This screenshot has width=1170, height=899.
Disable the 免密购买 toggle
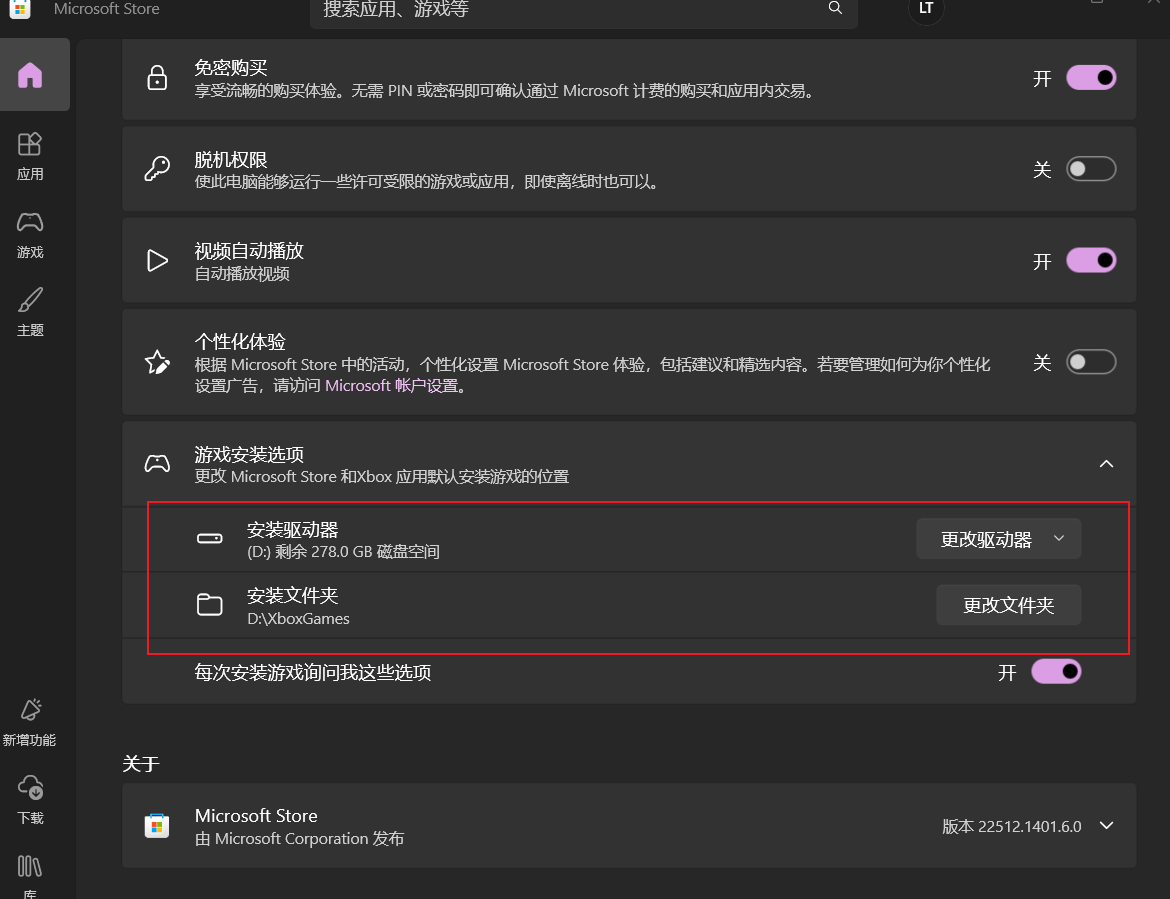tap(1091, 77)
